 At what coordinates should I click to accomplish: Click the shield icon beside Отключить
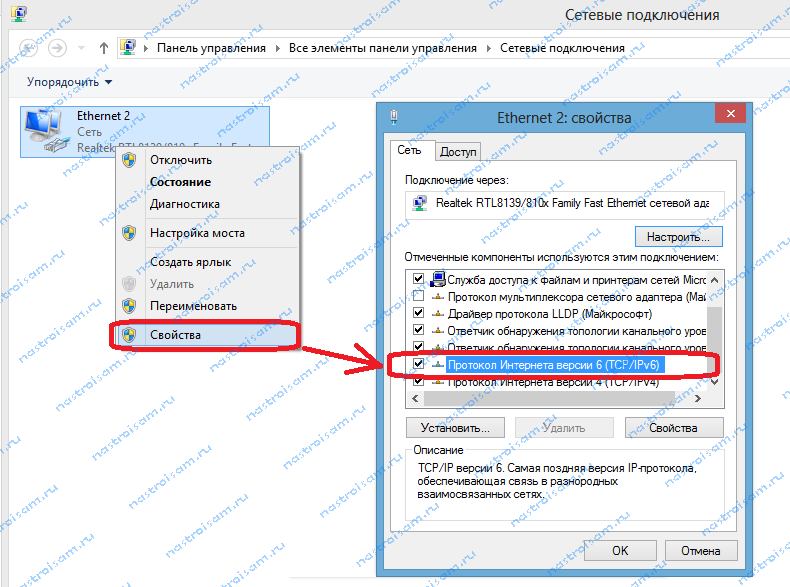[x=129, y=160]
